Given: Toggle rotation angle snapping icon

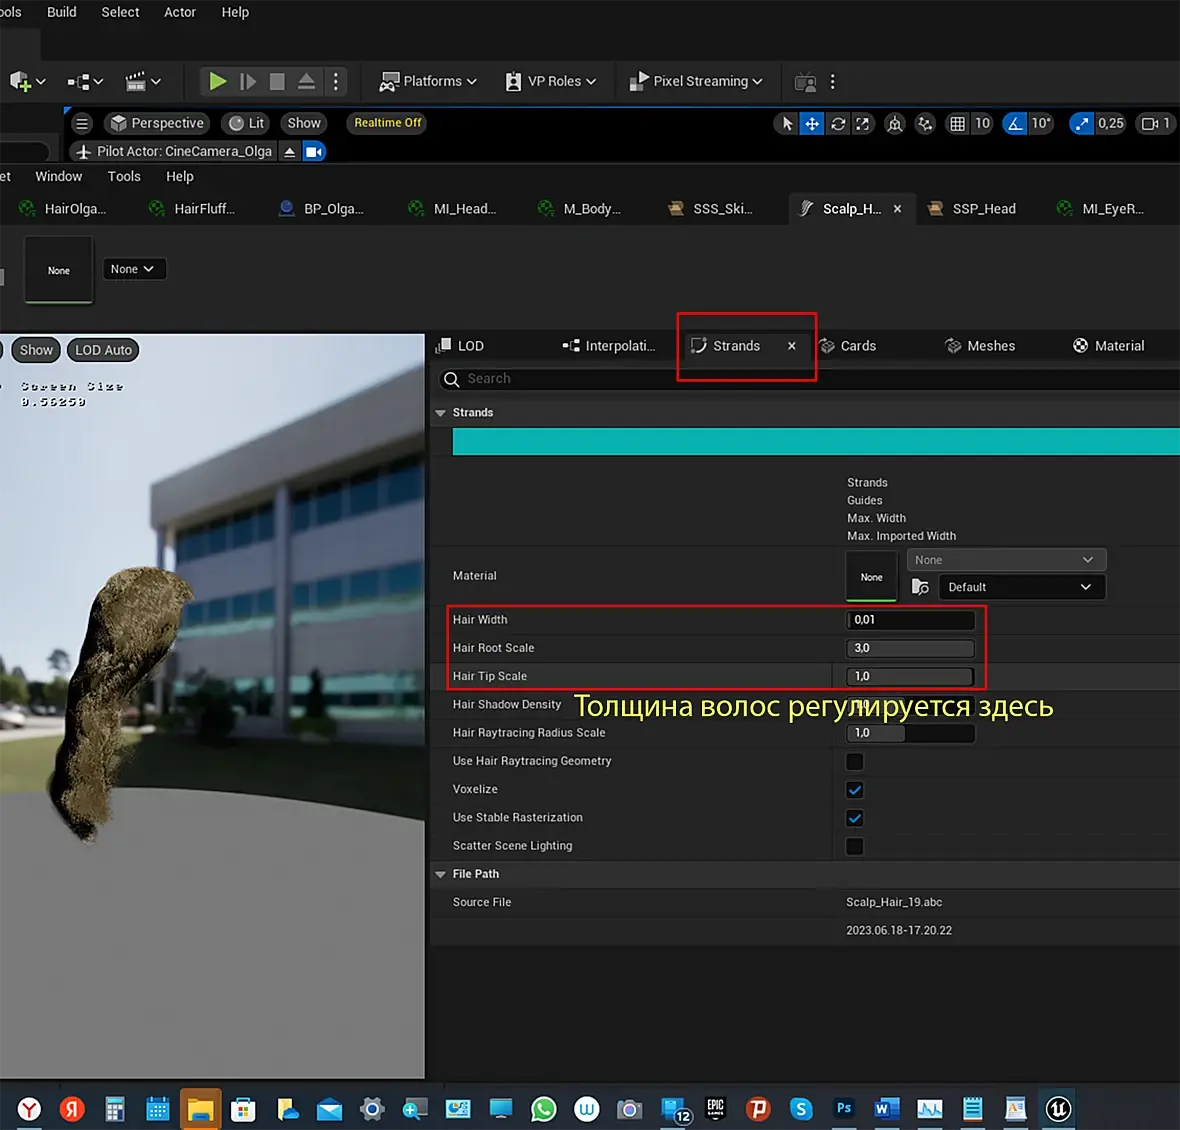Looking at the screenshot, I should [1015, 123].
